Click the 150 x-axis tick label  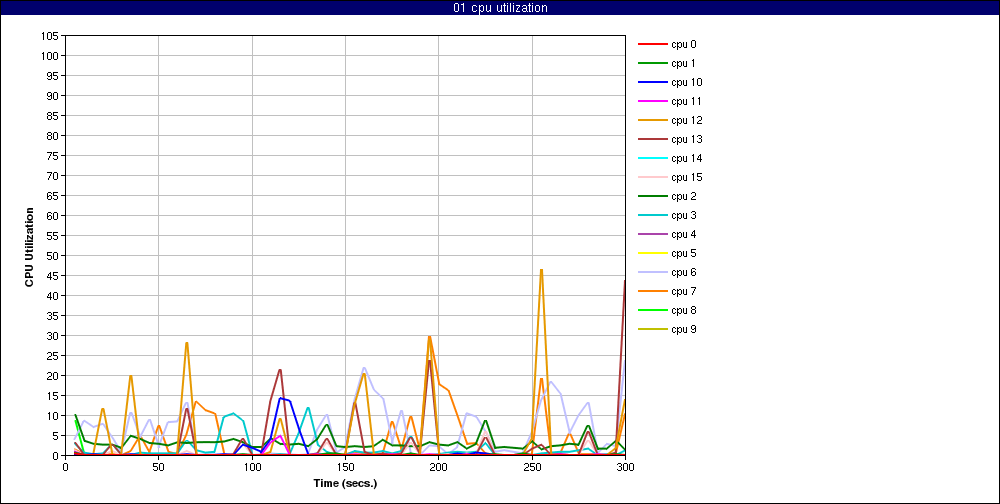(345, 466)
